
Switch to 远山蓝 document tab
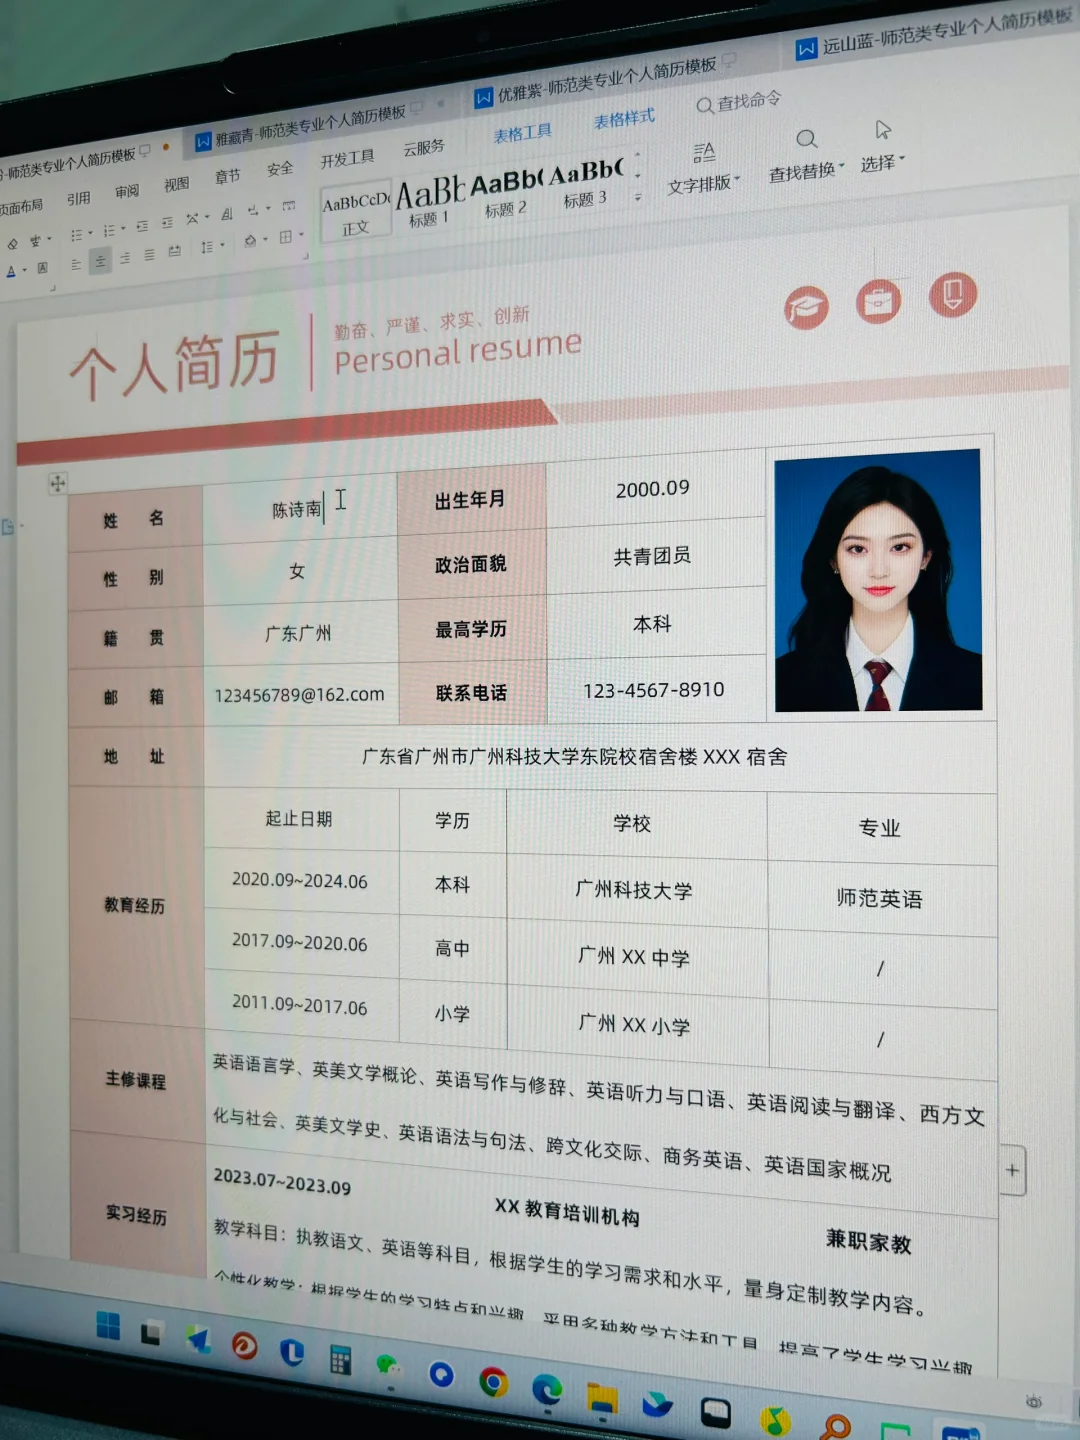tap(935, 32)
